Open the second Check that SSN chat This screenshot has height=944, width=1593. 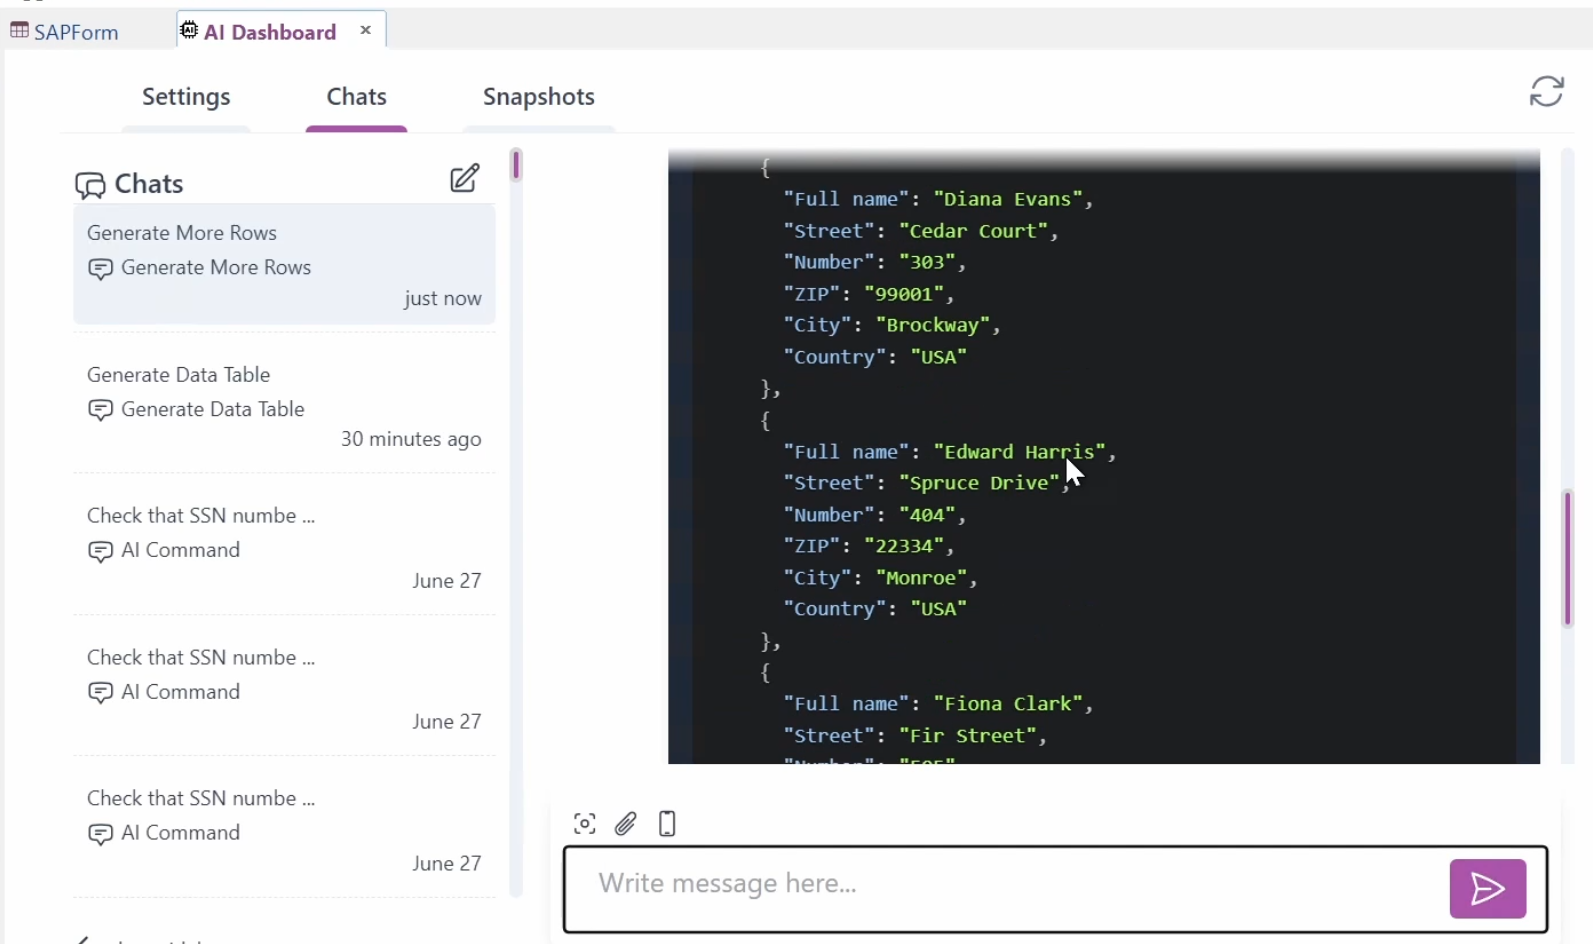(284, 689)
